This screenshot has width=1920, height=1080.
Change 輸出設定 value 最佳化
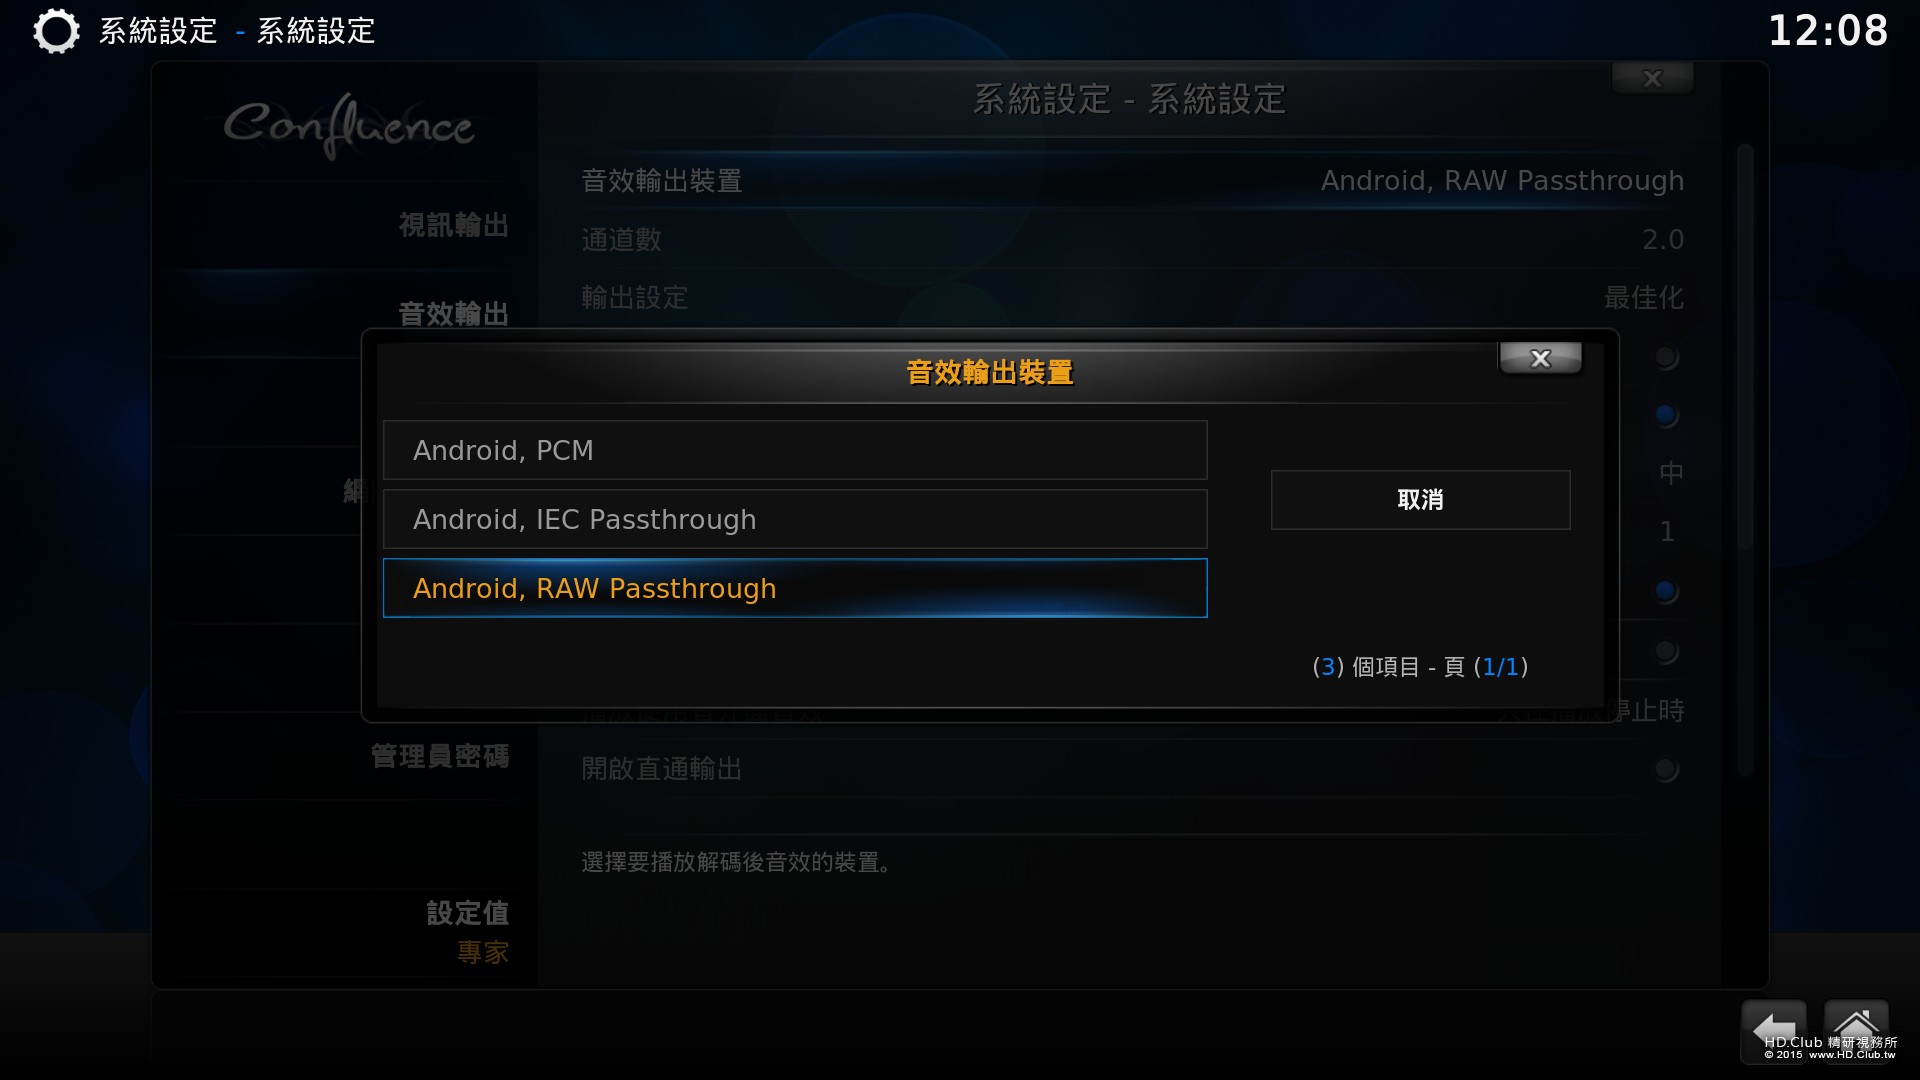(1132, 298)
